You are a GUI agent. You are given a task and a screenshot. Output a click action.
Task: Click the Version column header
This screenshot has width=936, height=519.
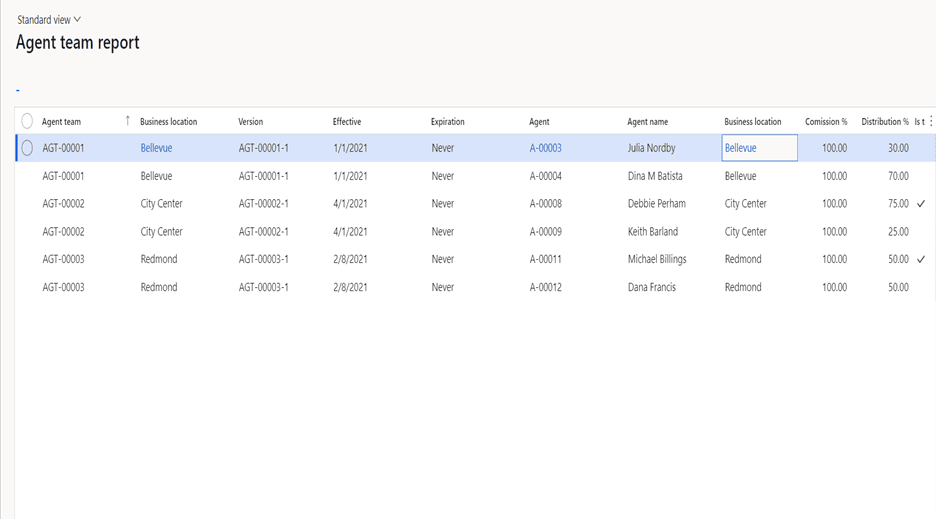point(251,121)
